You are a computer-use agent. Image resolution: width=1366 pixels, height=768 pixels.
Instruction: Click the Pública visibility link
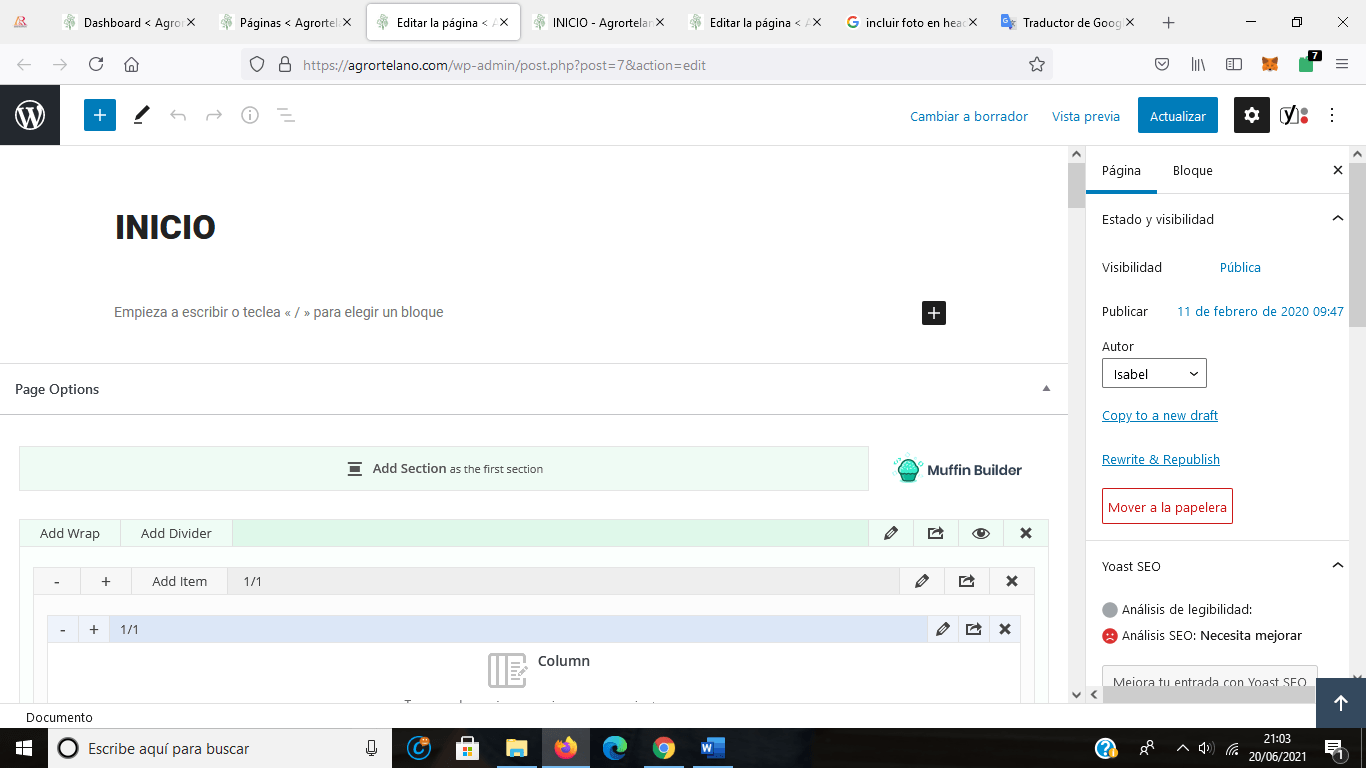[x=1240, y=267]
